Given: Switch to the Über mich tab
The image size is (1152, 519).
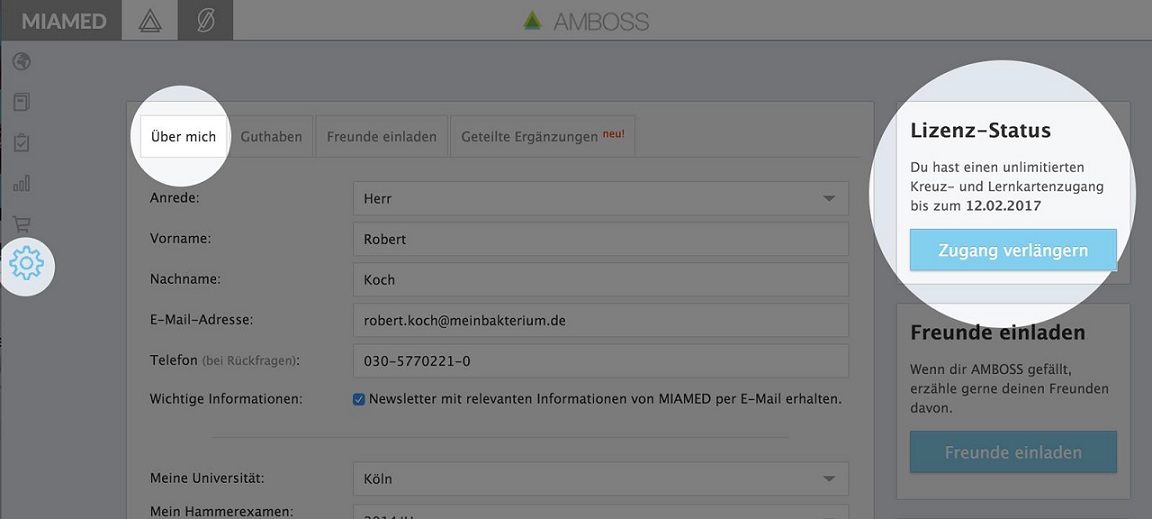Looking at the screenshot, I should (x=184, y=137).
